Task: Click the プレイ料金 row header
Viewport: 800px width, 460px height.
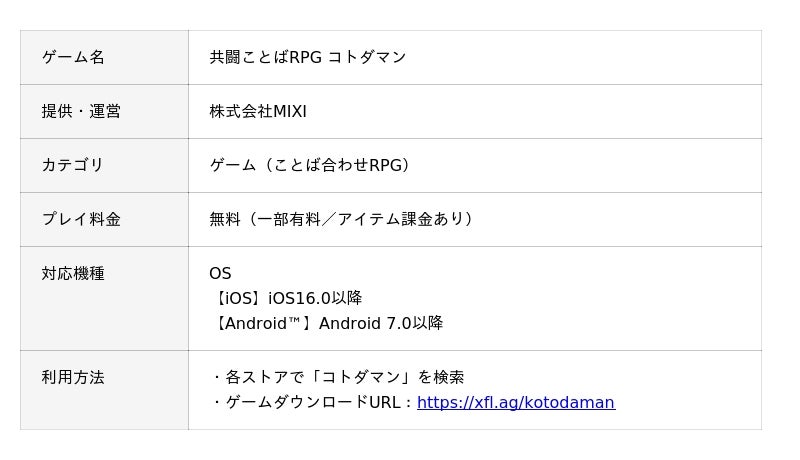Action: click(x=81, y=219)
